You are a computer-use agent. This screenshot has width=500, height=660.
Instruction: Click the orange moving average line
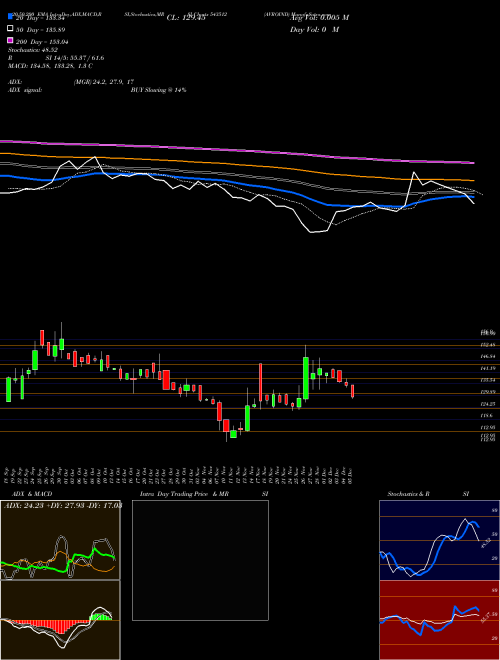tap(236, 165)
